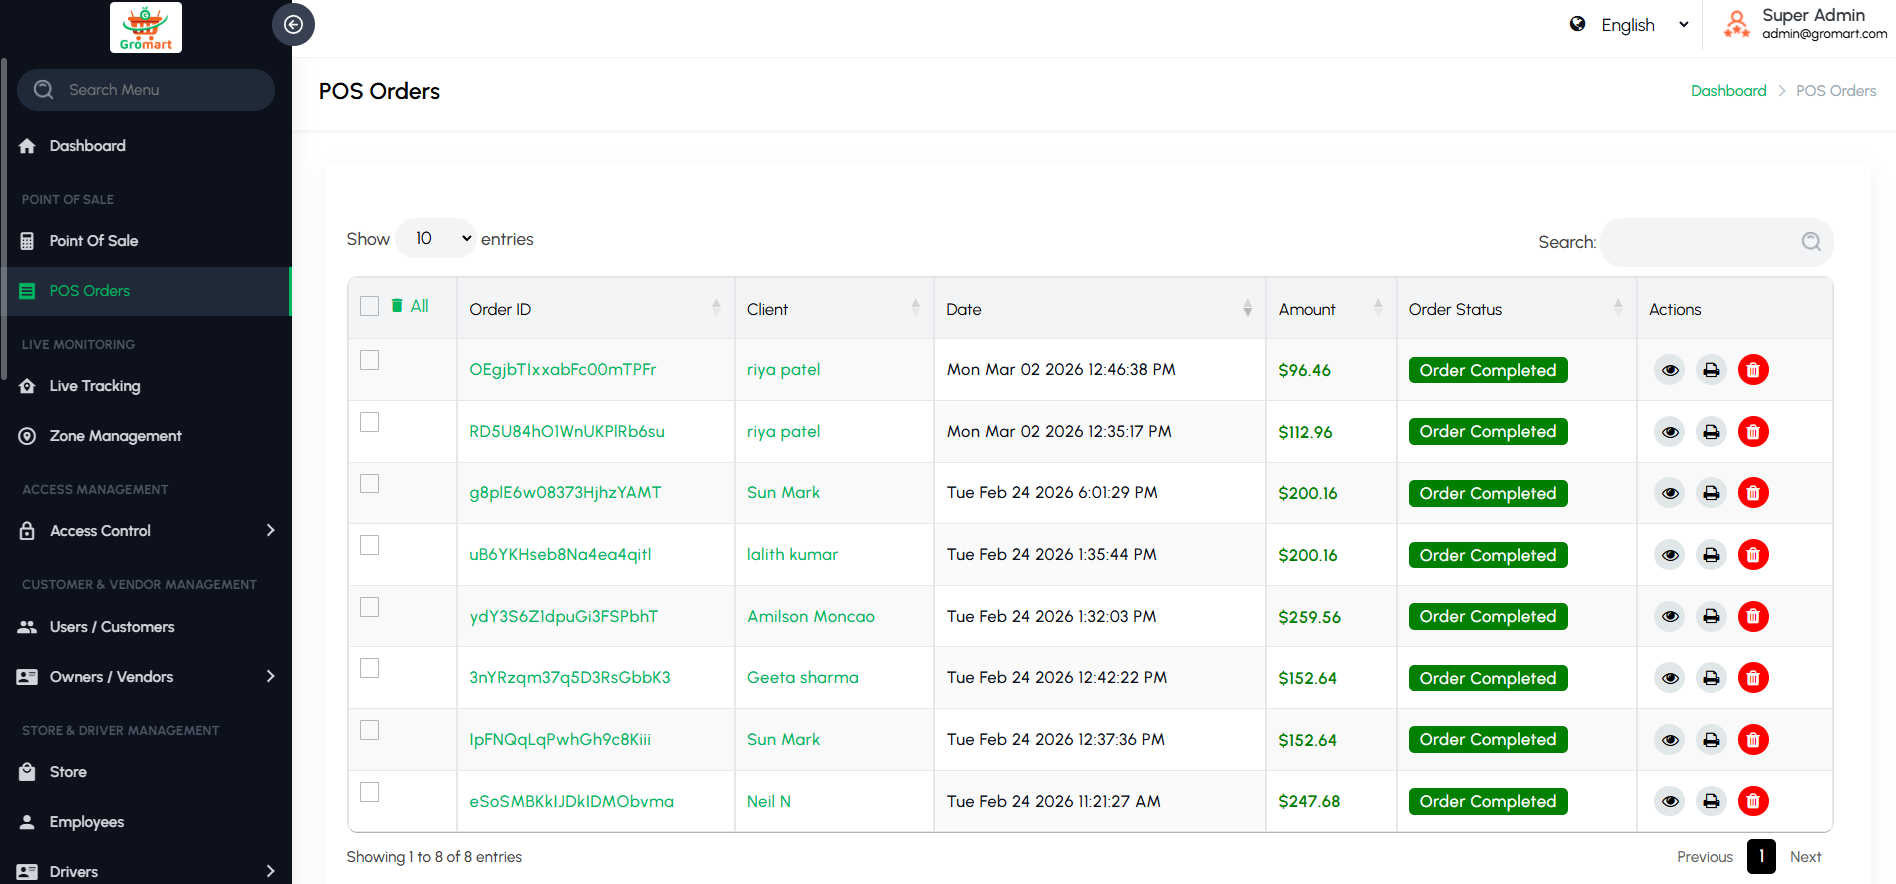View details of order g8plE6w08373HjhzYAMT
Image resolution: width=1896 pixels, height=884 pixels.
[x=1670, y=493]
